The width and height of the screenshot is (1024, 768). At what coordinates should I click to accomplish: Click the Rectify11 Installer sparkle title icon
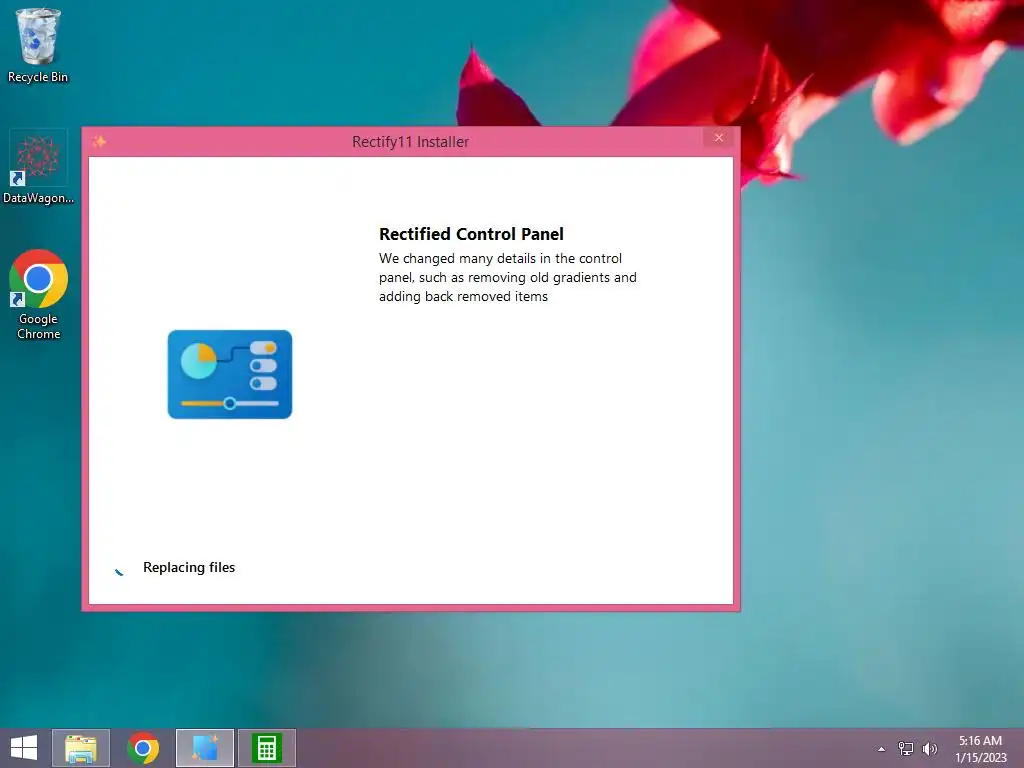point(99,141)
